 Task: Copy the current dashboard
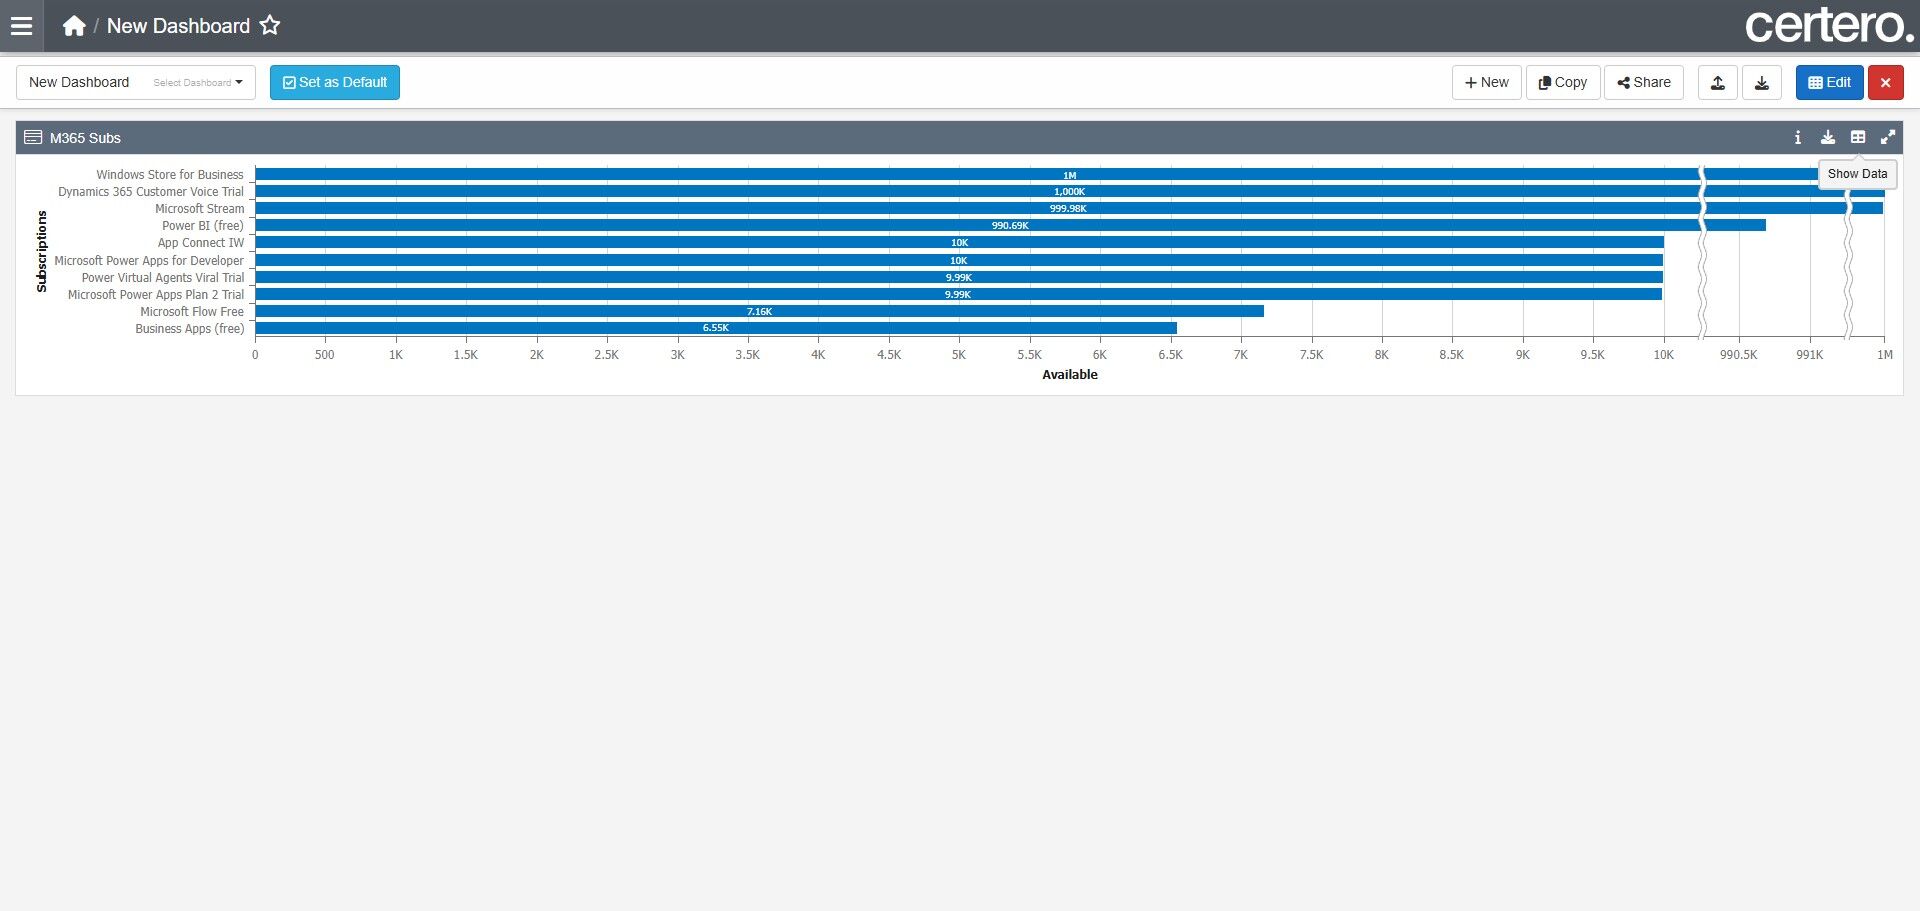click(1563, 82)
